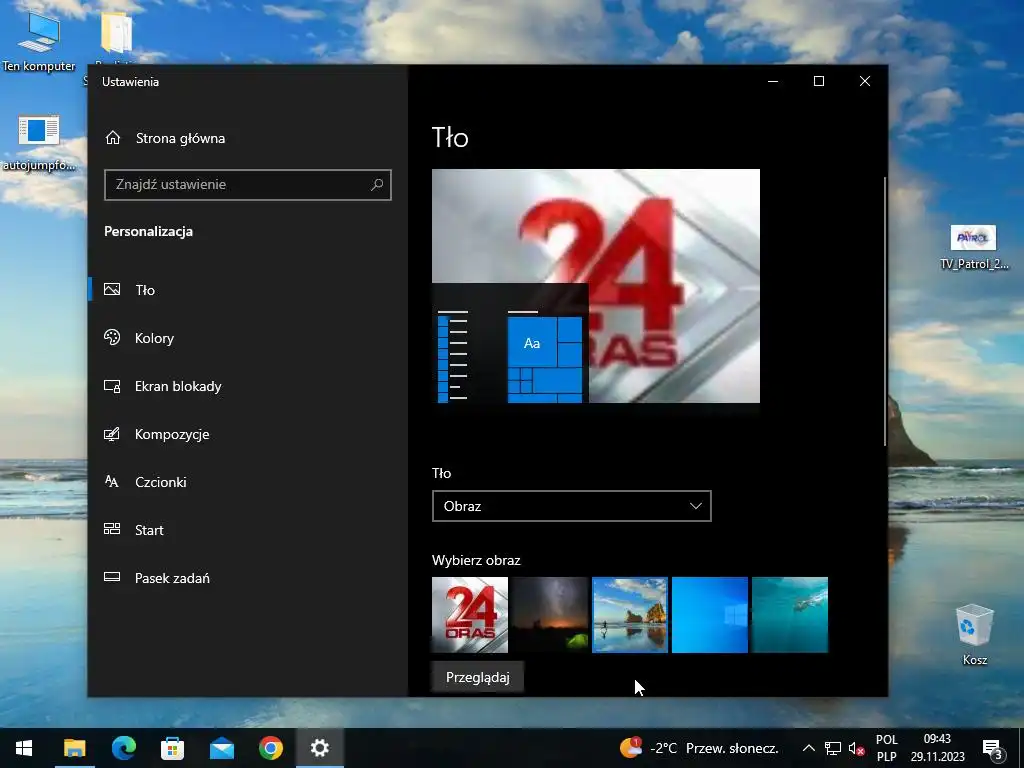Image resolution: width=1024 pixels, height=768 pixels.
Task: Select the Czcionki font icon
Action: tap(112, 482)
